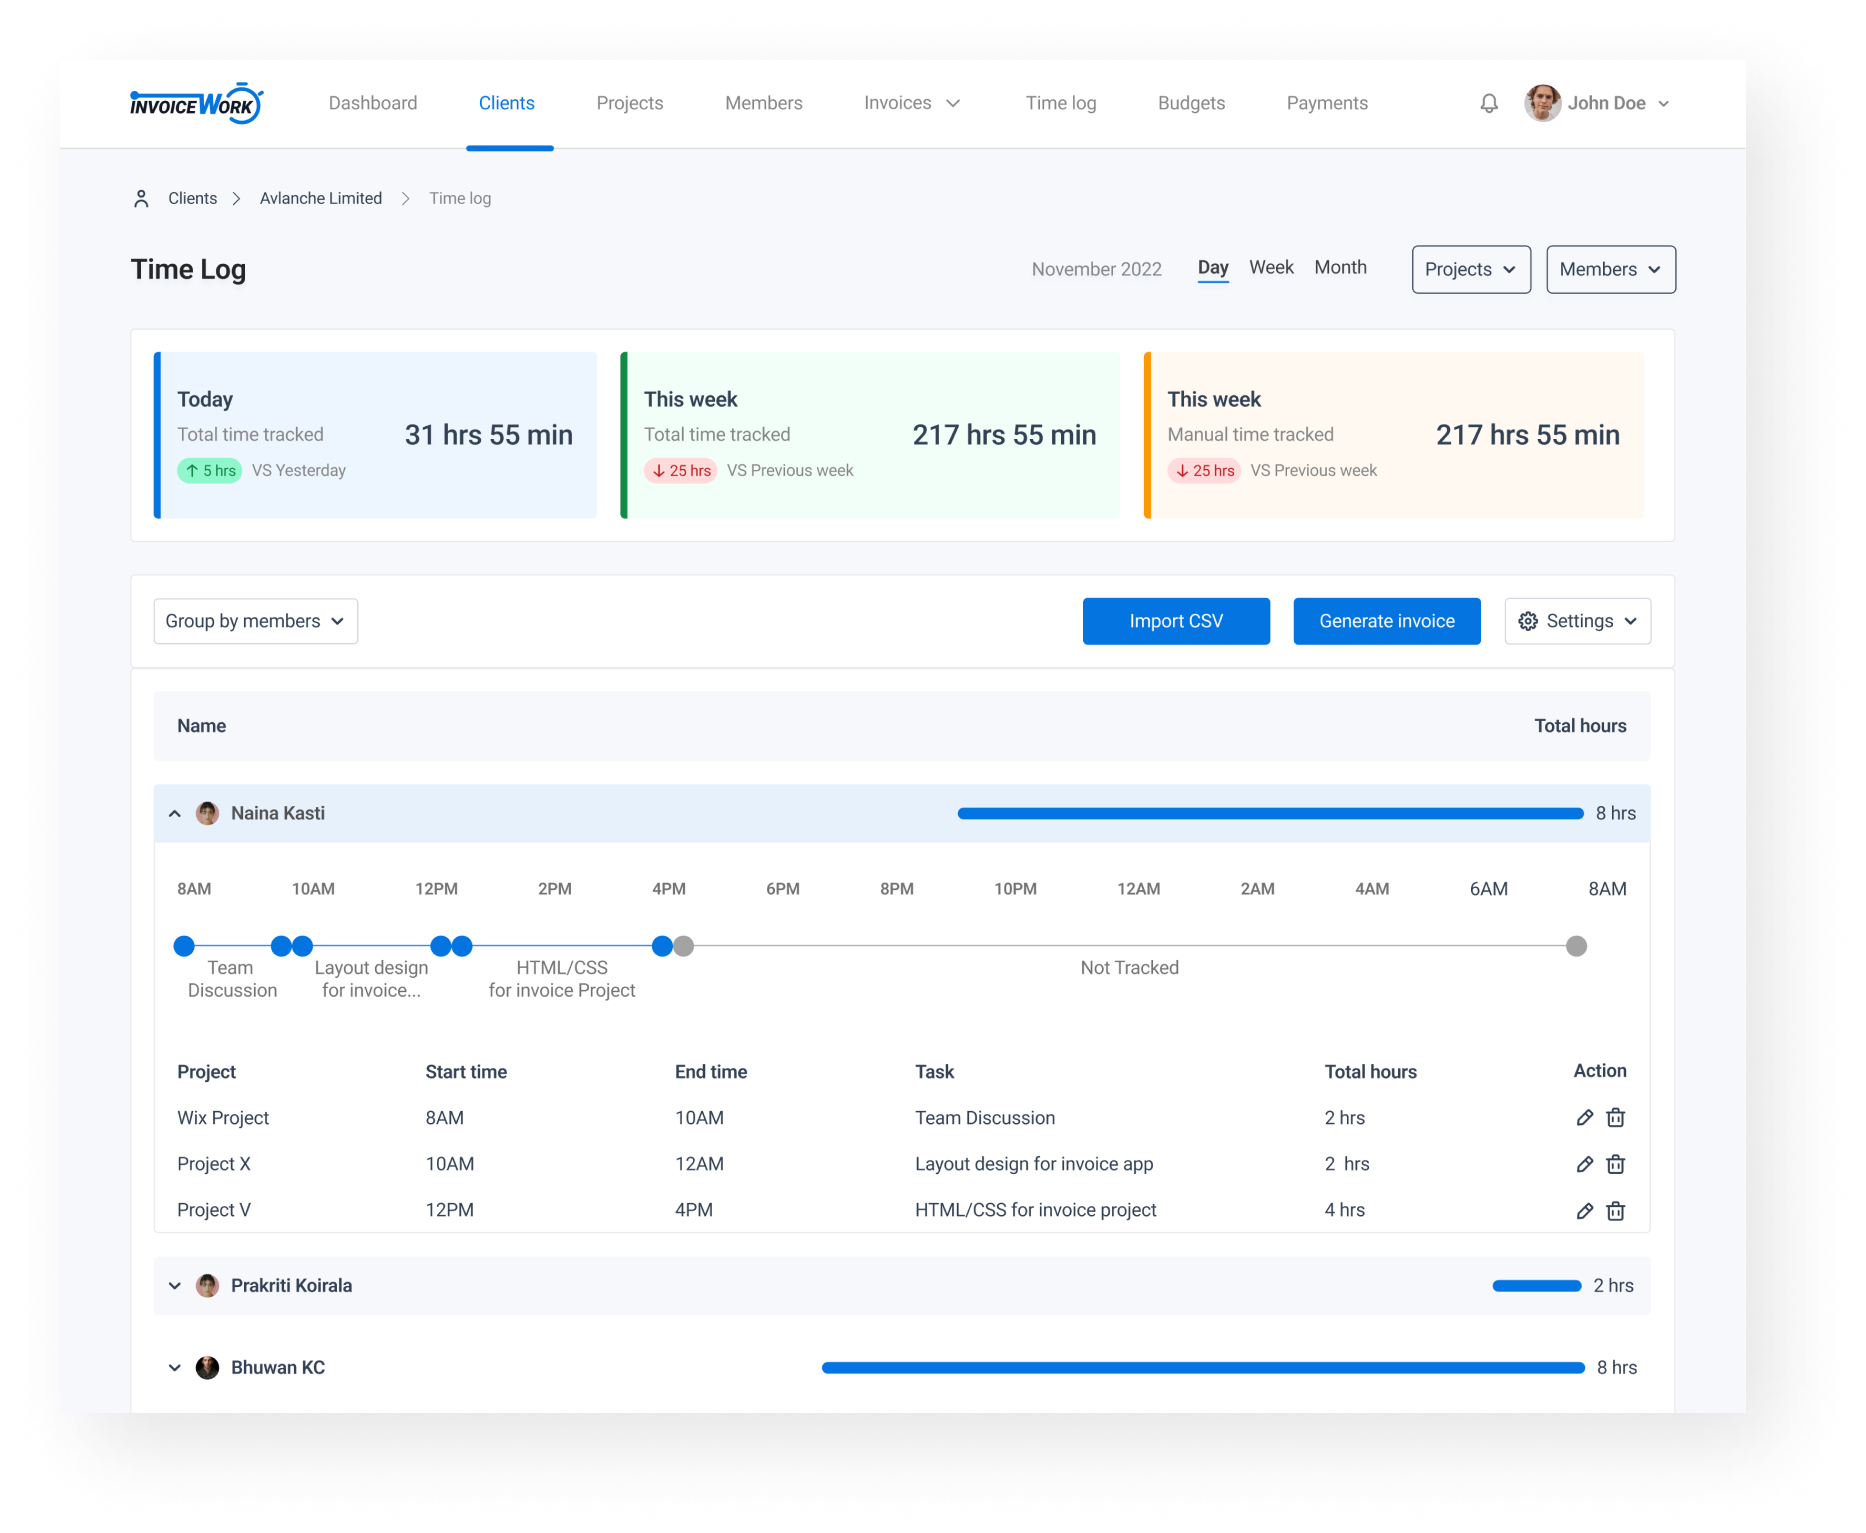Expand the Bhuwan KC row
The image size is (1866, 1533).
tap(175, 1368)
